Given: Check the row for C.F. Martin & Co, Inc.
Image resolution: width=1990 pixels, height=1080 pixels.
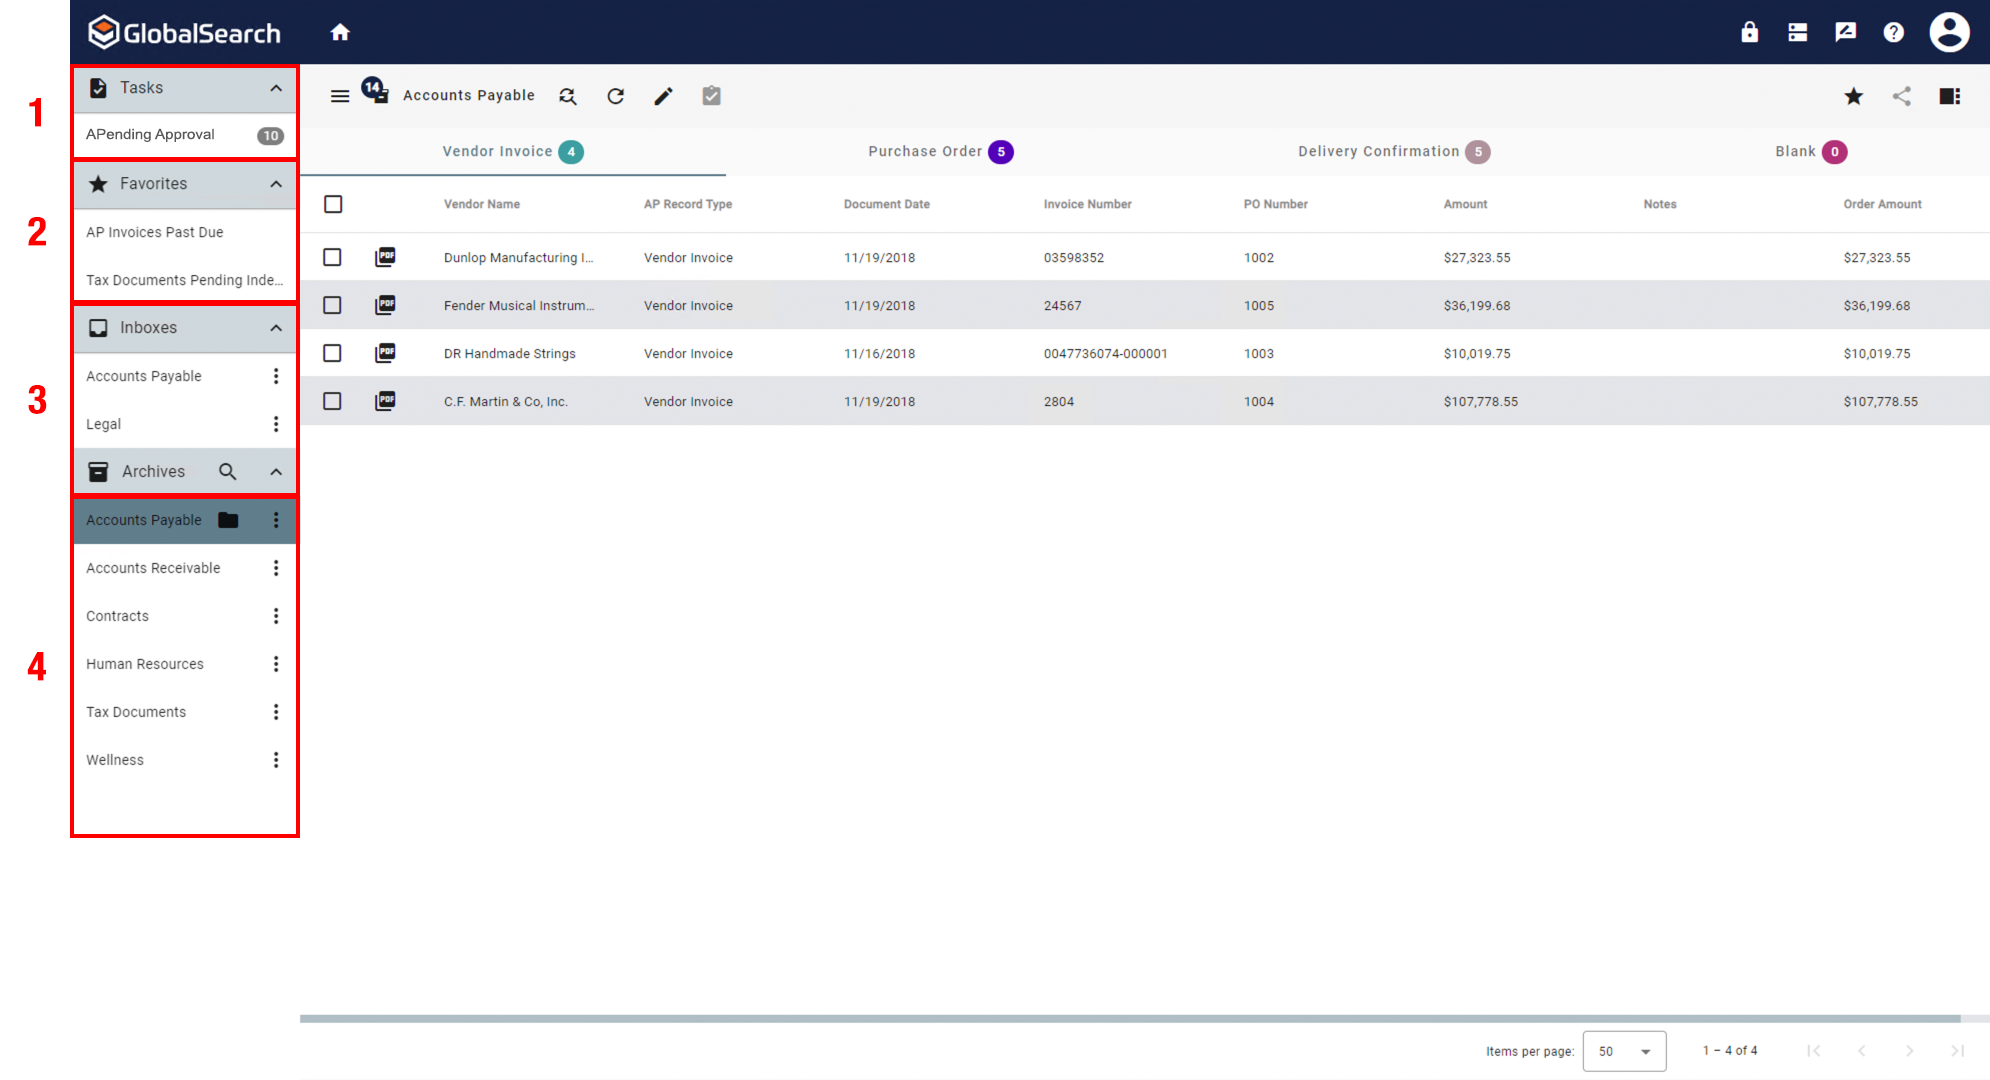Looking at the screenshot, I should (x=332, y=401).
